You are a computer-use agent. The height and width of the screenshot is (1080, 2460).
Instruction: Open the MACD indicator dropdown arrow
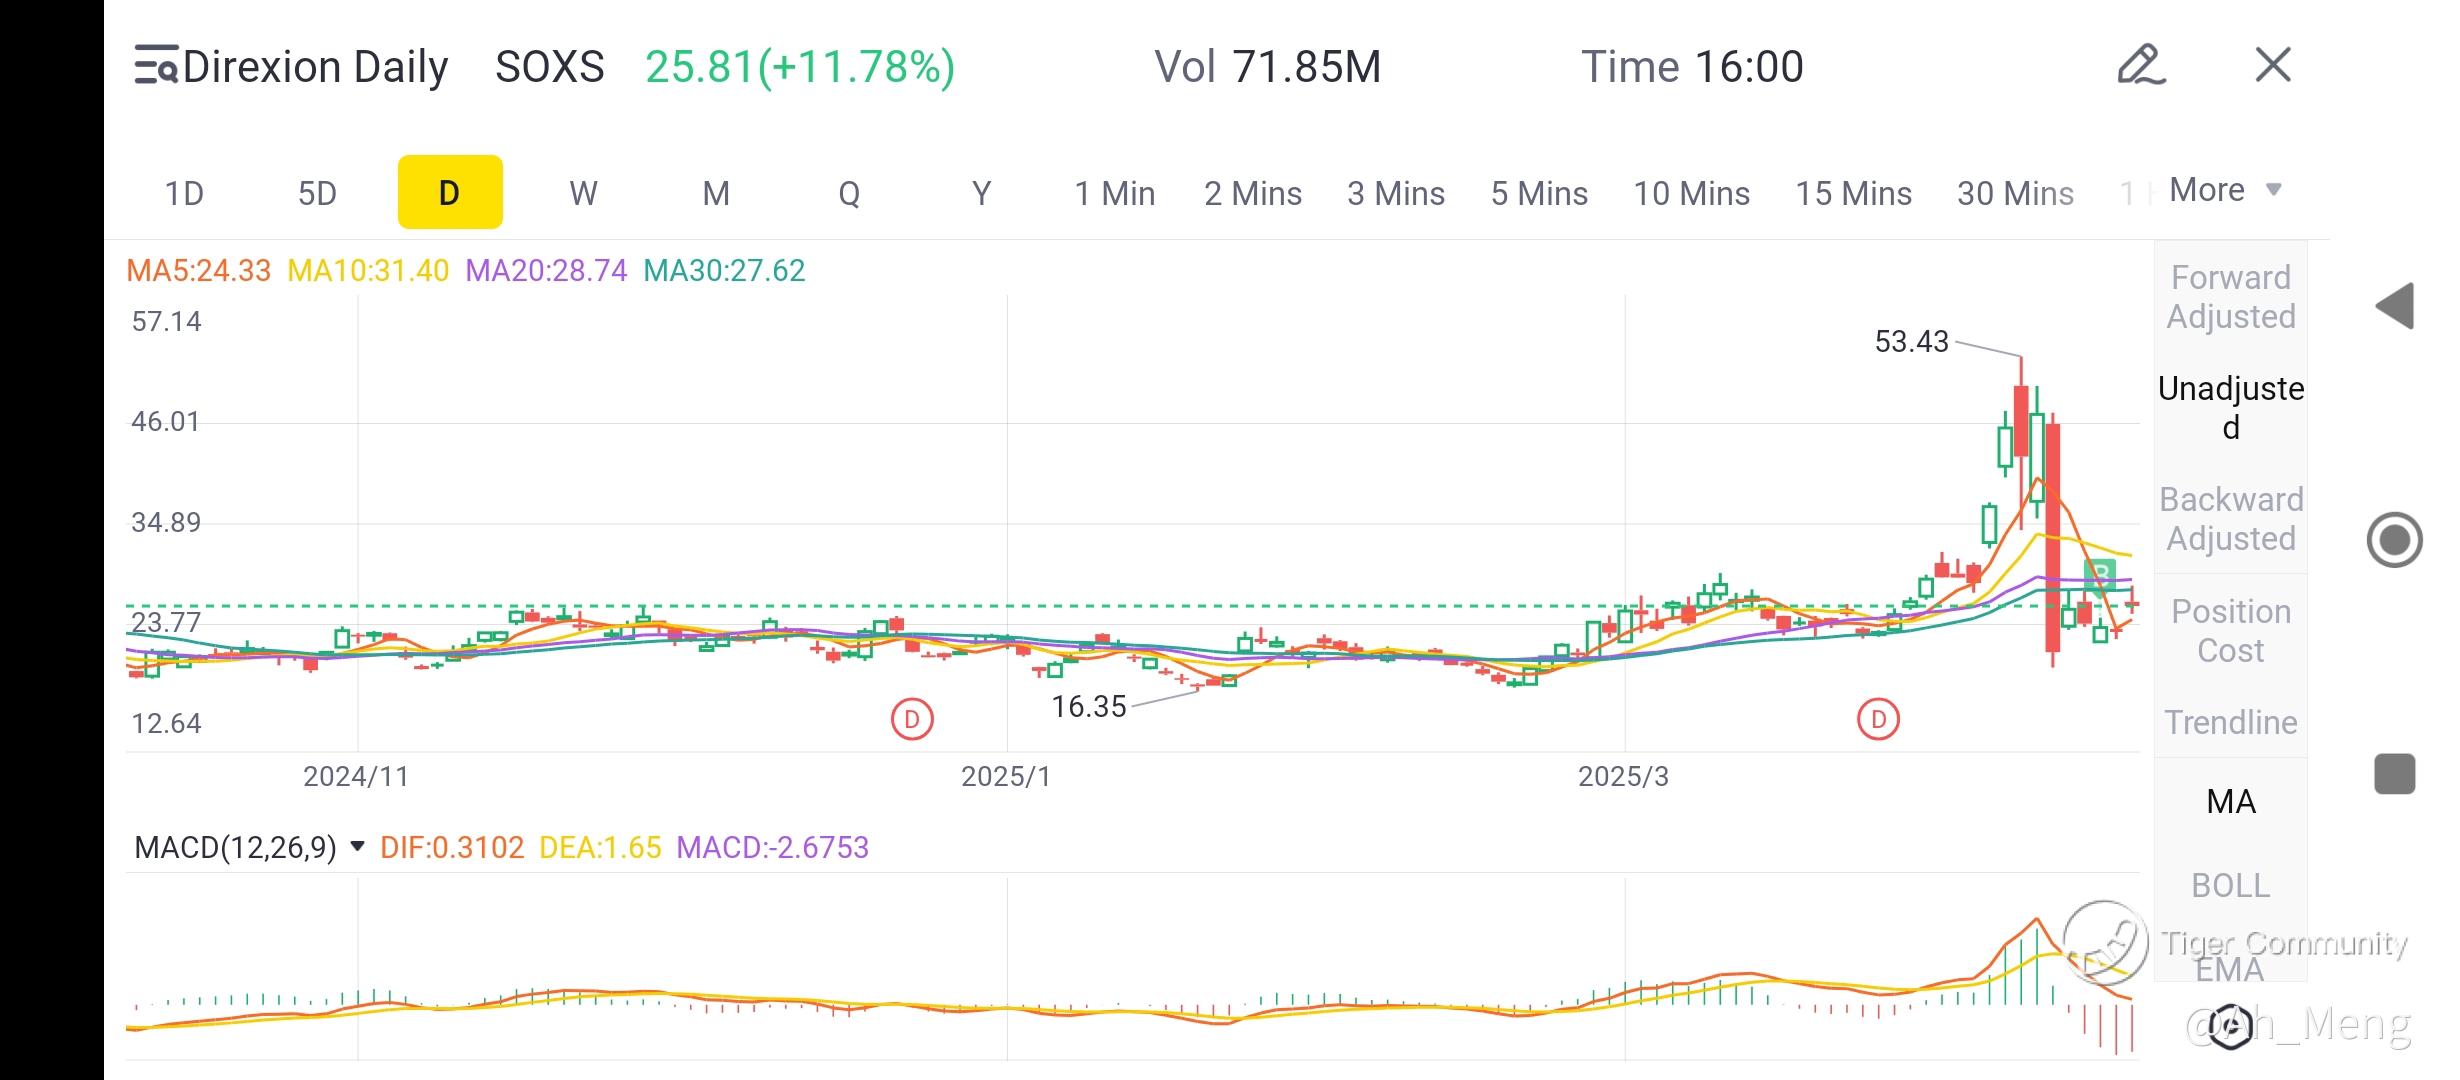pos(357,847)
